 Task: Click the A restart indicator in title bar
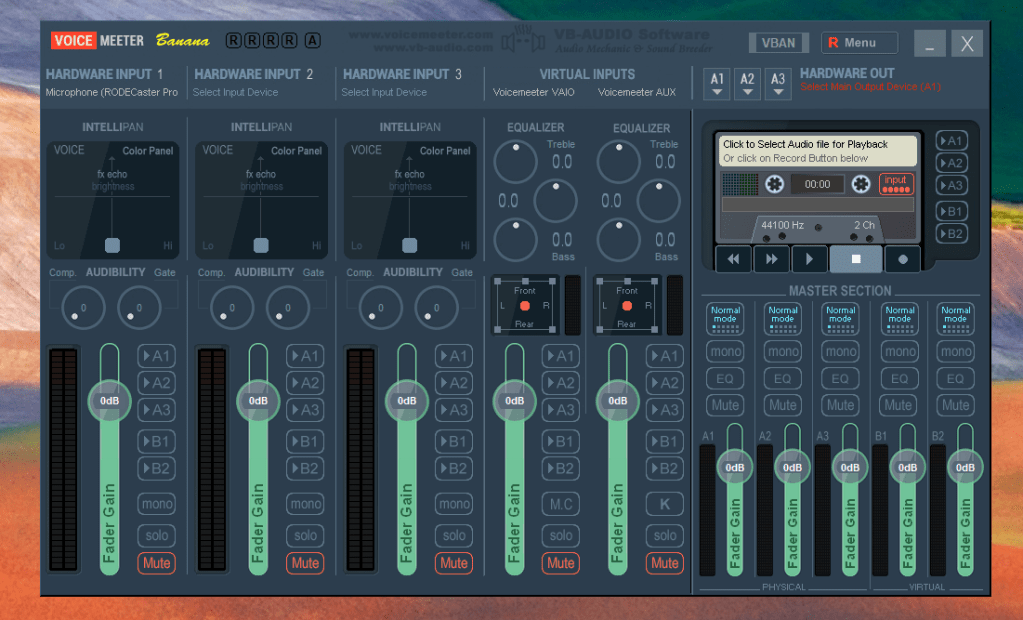313,40
